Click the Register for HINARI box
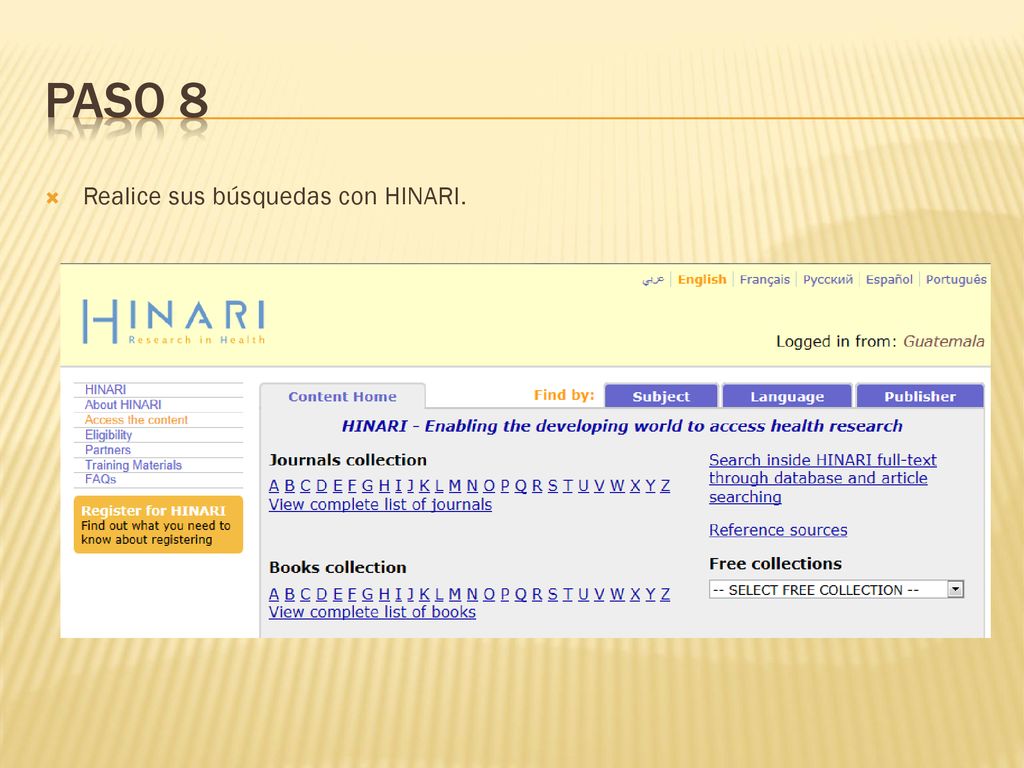This screenshot has height=768, width=1024. pyautogui.click(x=158, y=524)
